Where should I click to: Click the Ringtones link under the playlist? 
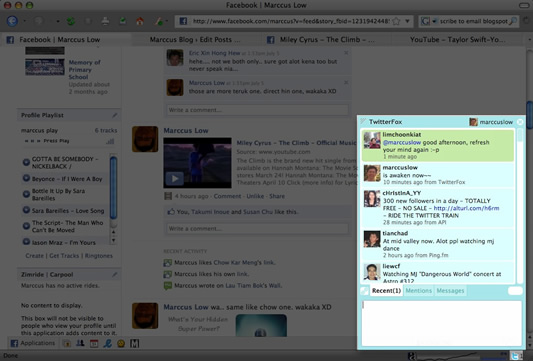[x=99, y=256]
